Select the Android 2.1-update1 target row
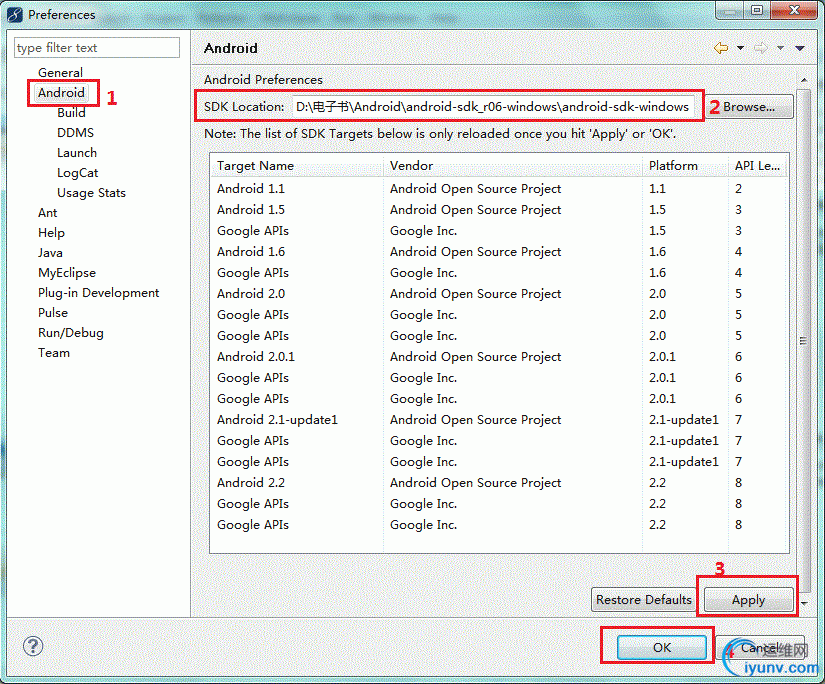This screenshot has width=825, height=684. (499, 419)
